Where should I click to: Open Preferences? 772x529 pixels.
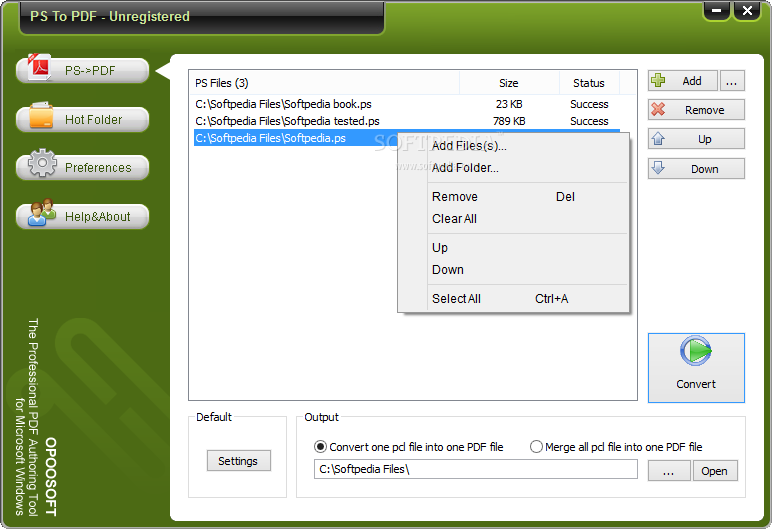(82, 167)
